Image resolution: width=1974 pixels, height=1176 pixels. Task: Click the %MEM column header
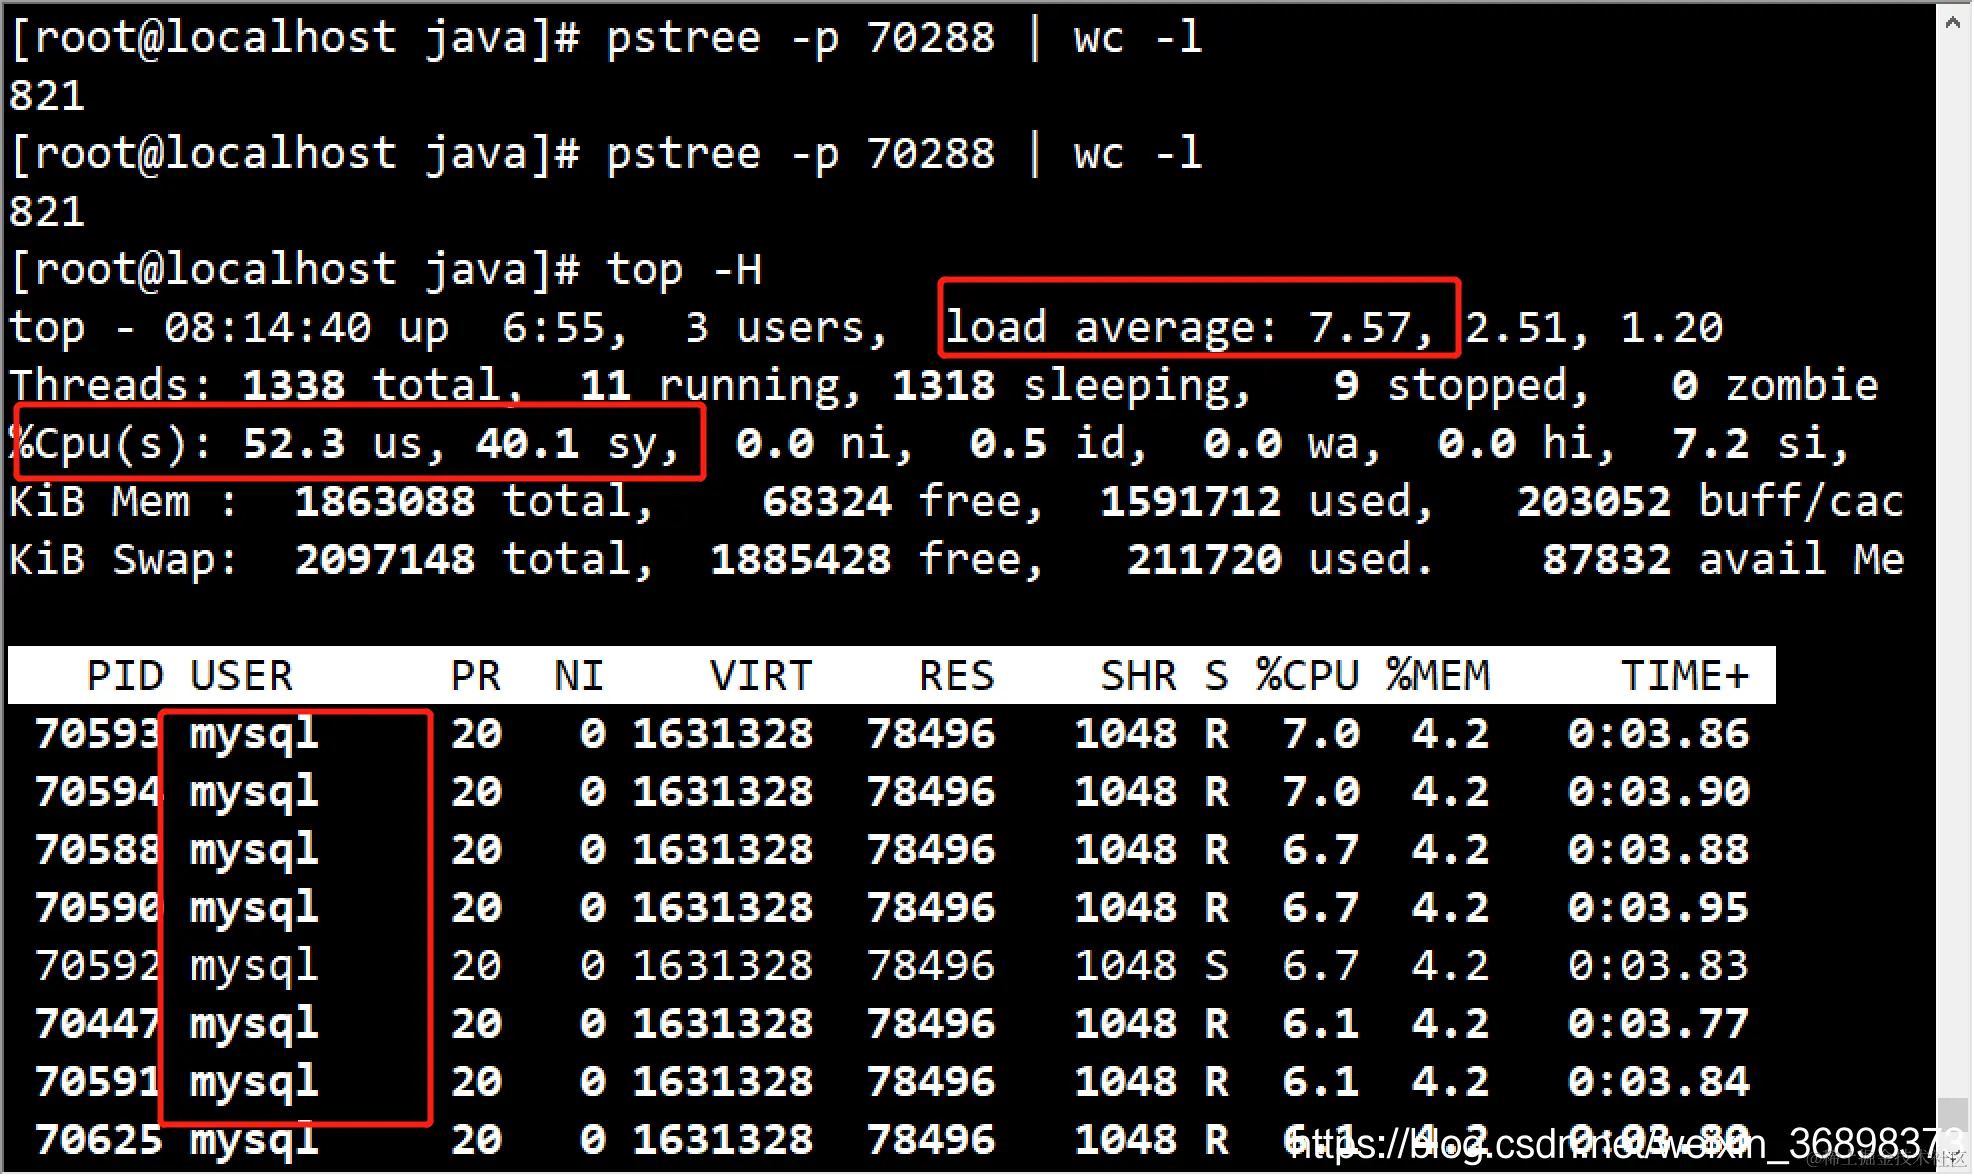tap(1438, 676)
